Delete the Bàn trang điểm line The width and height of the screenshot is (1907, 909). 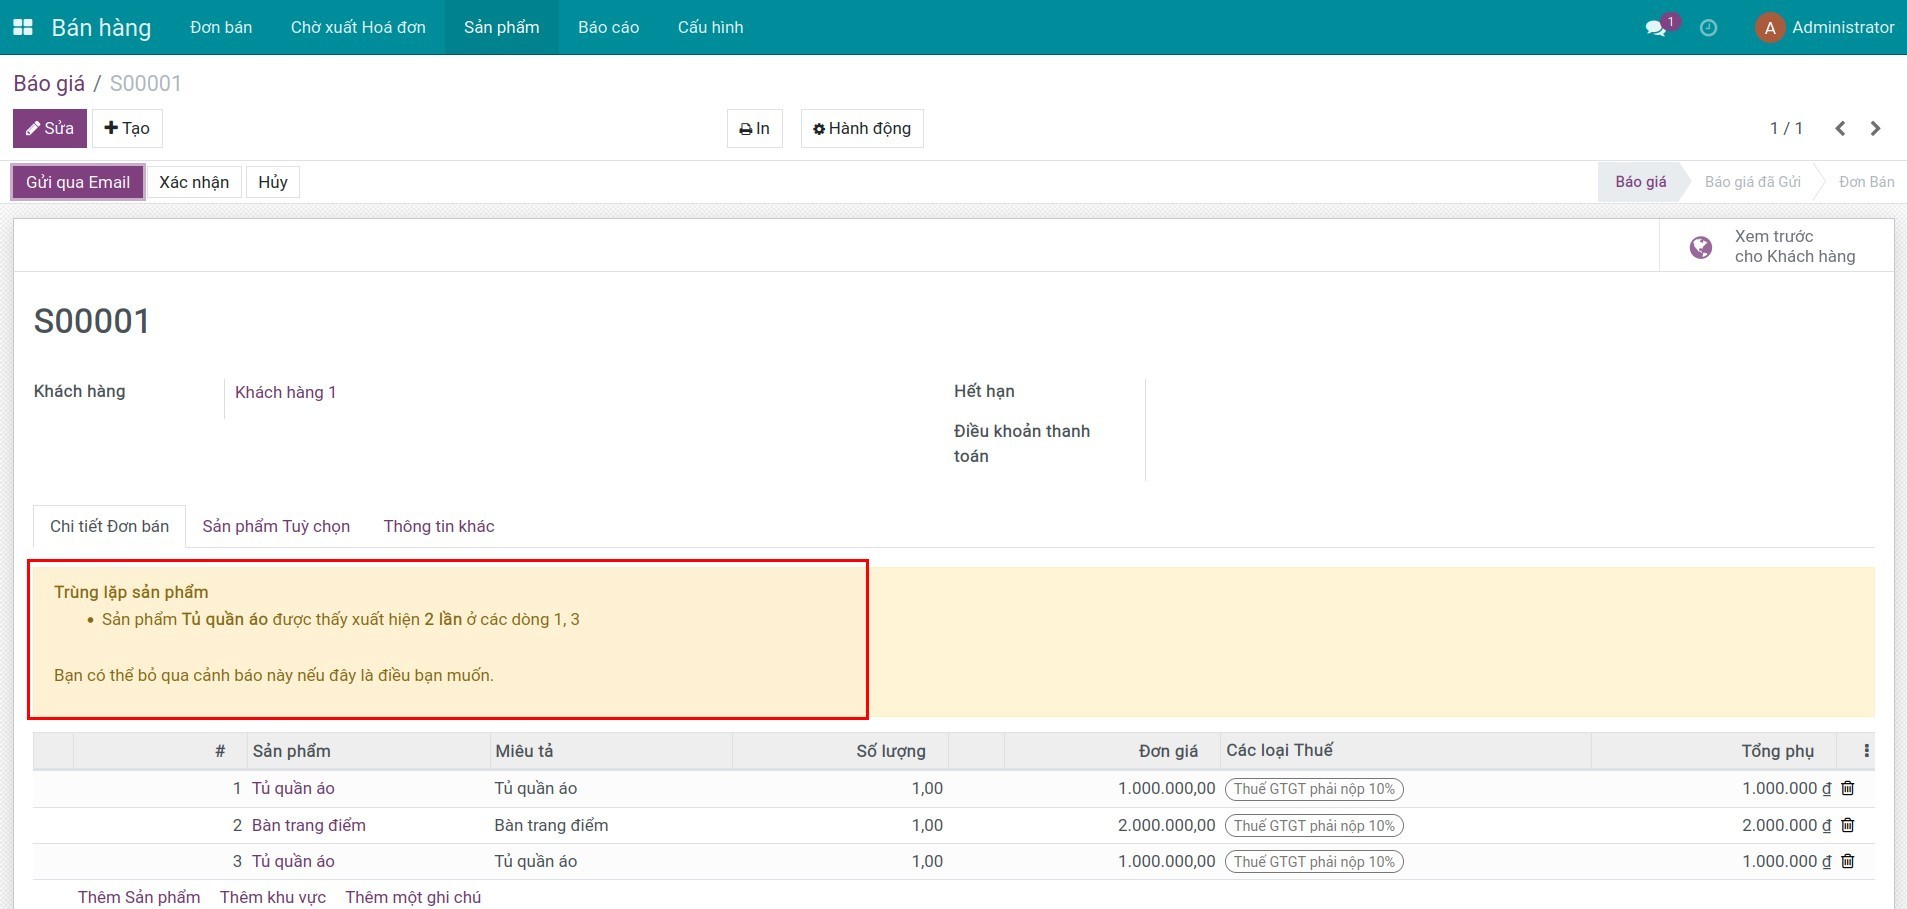point(1847,825)
